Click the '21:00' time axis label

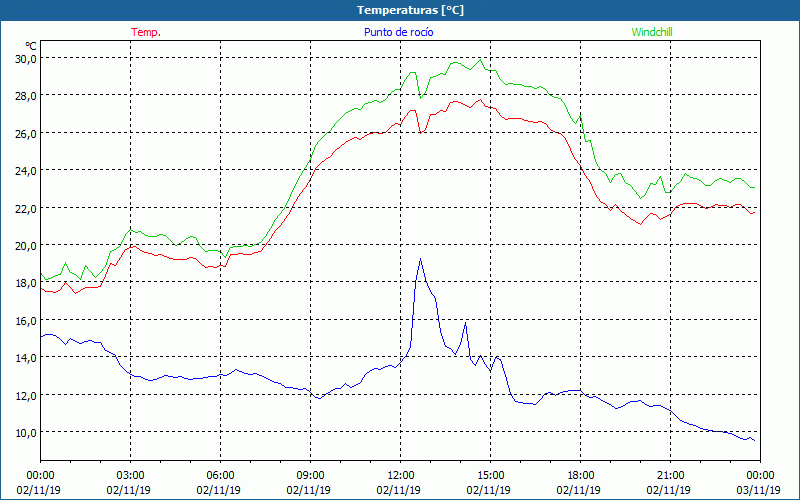670,476
